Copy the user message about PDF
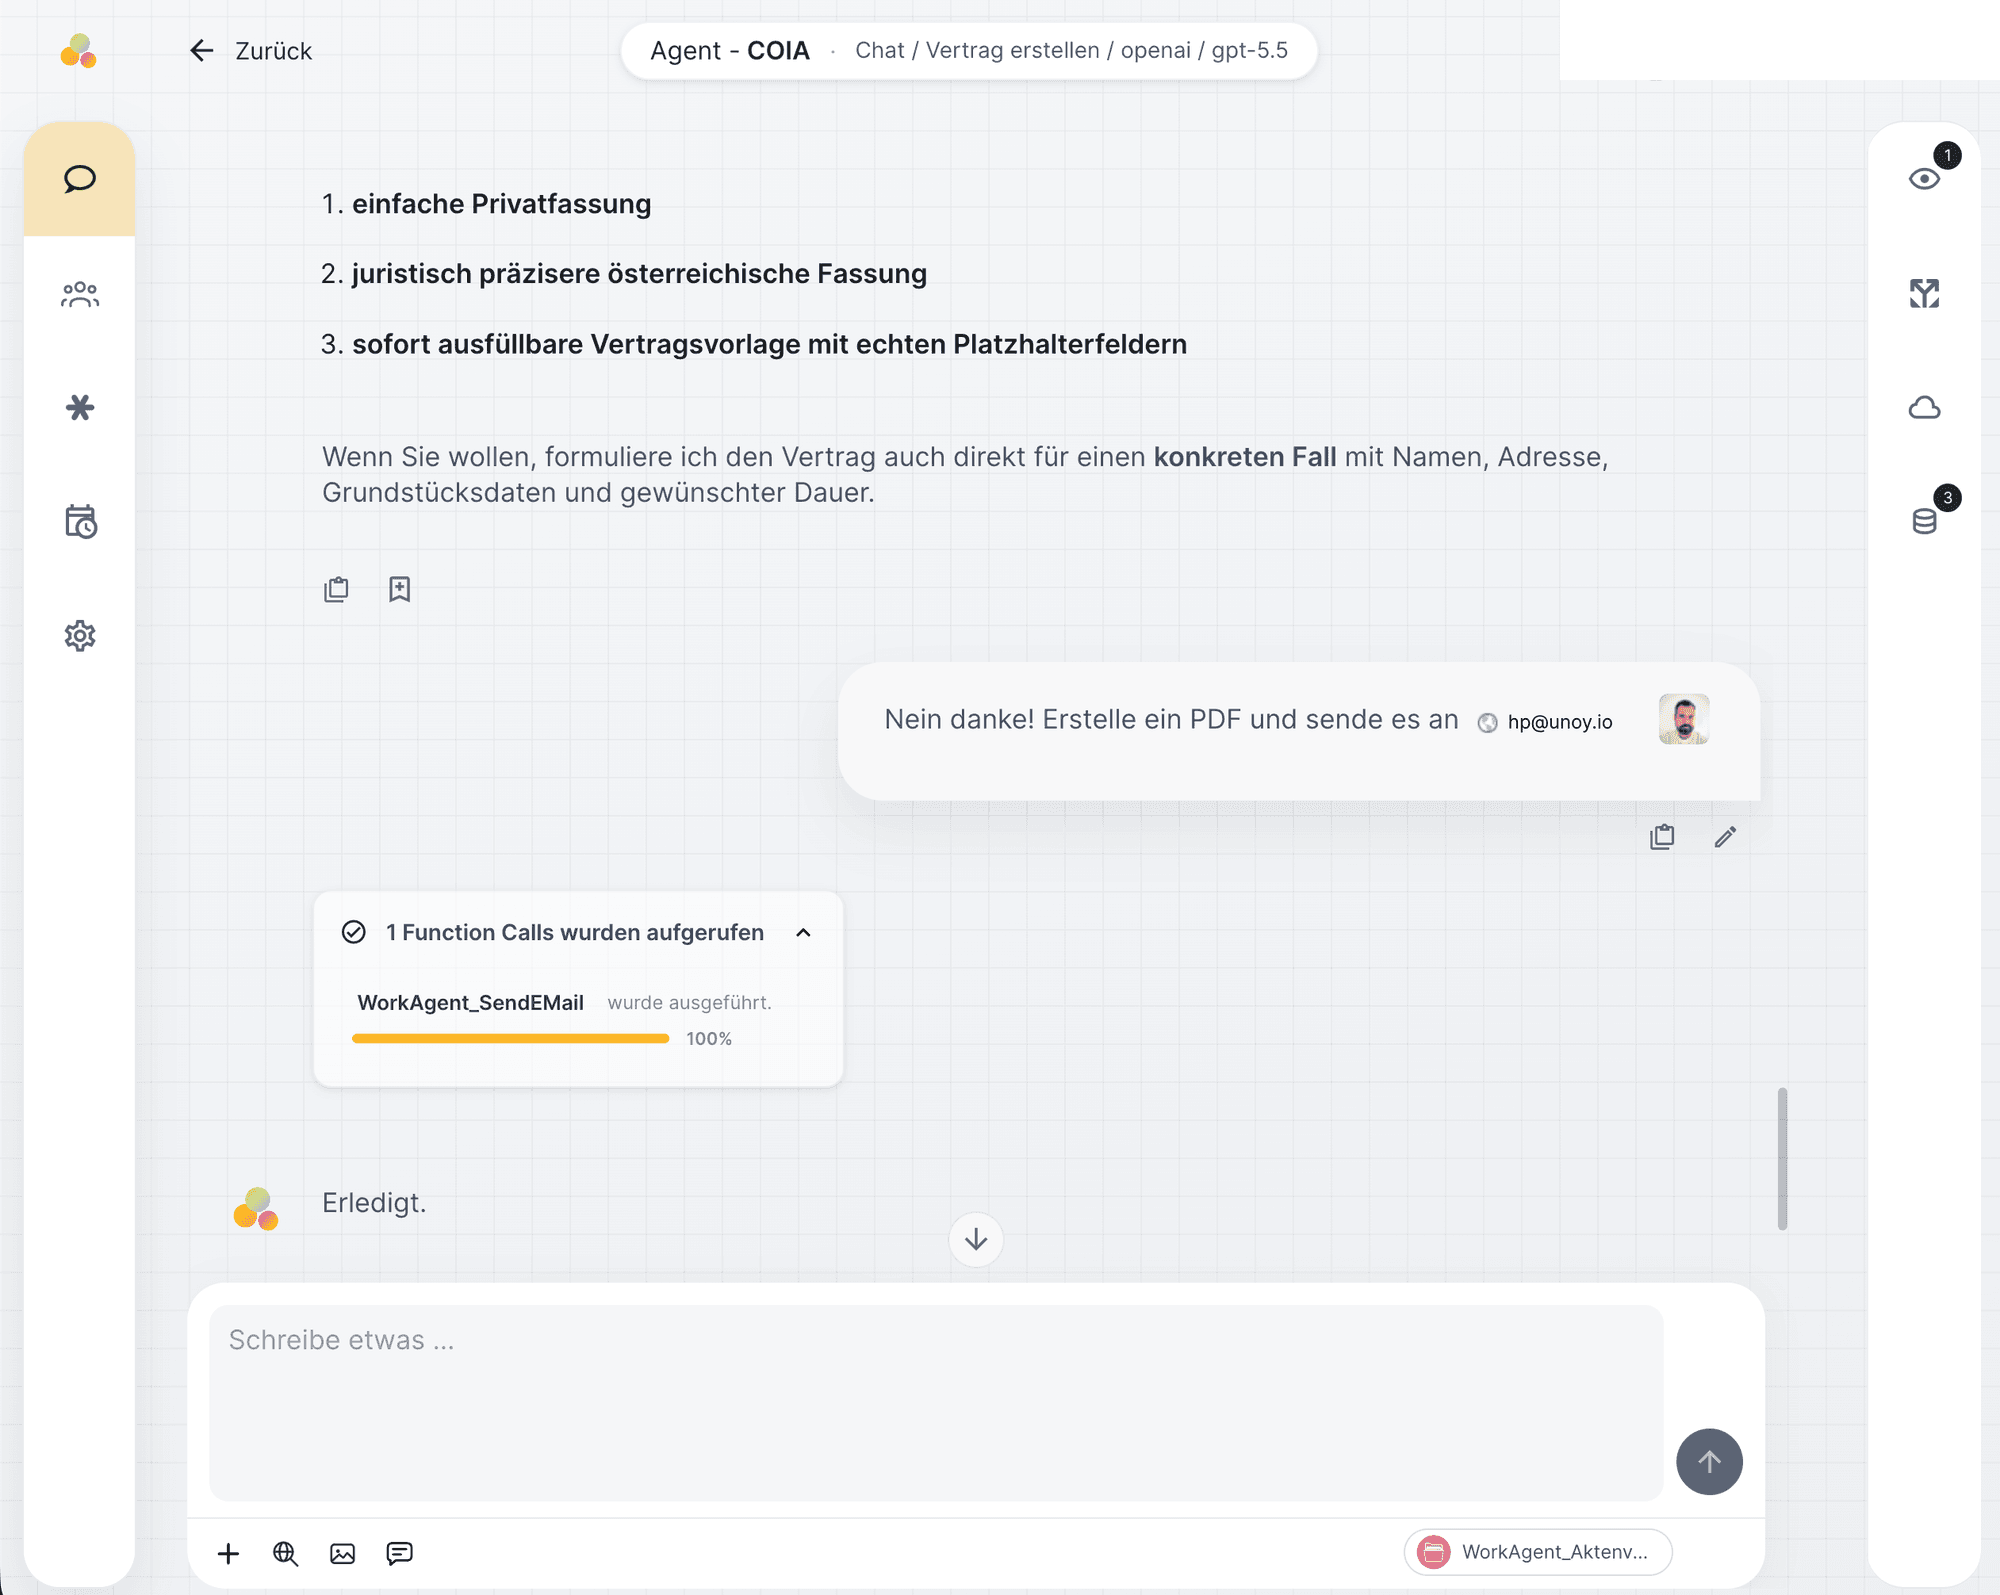2000x1595 pixels. click(x=1662, y=837)
